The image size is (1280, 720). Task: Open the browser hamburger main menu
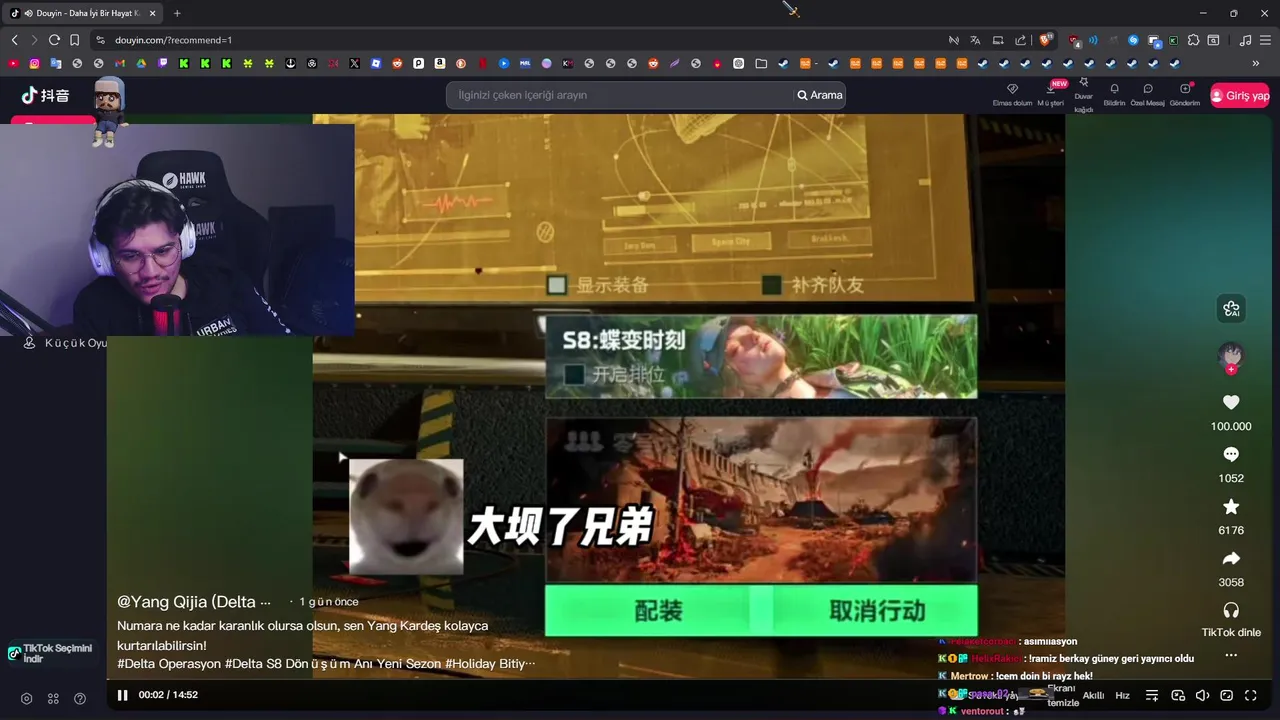pyautogui.click(x=1265, y=40)
